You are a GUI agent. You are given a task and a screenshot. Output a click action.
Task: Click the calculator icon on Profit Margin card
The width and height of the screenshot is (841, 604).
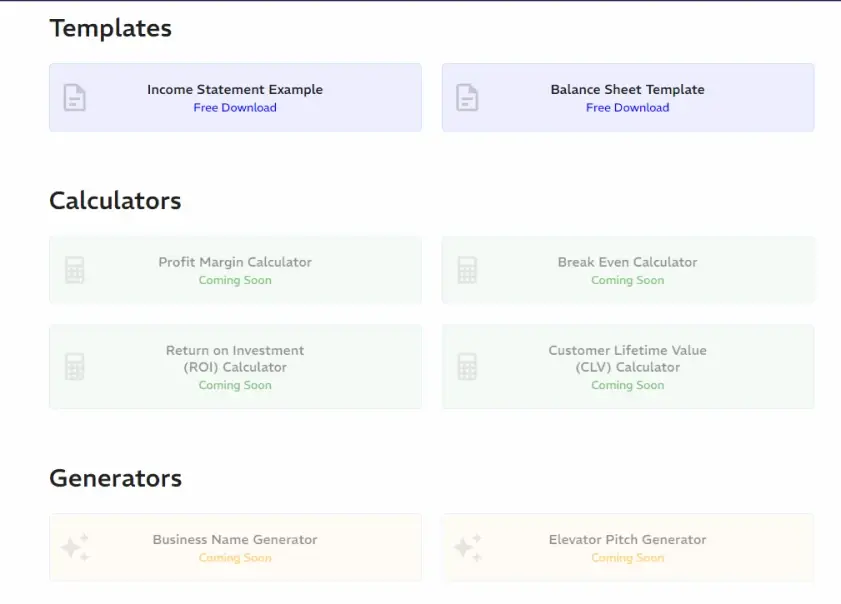pyautogui.click(x=75, y=270)
